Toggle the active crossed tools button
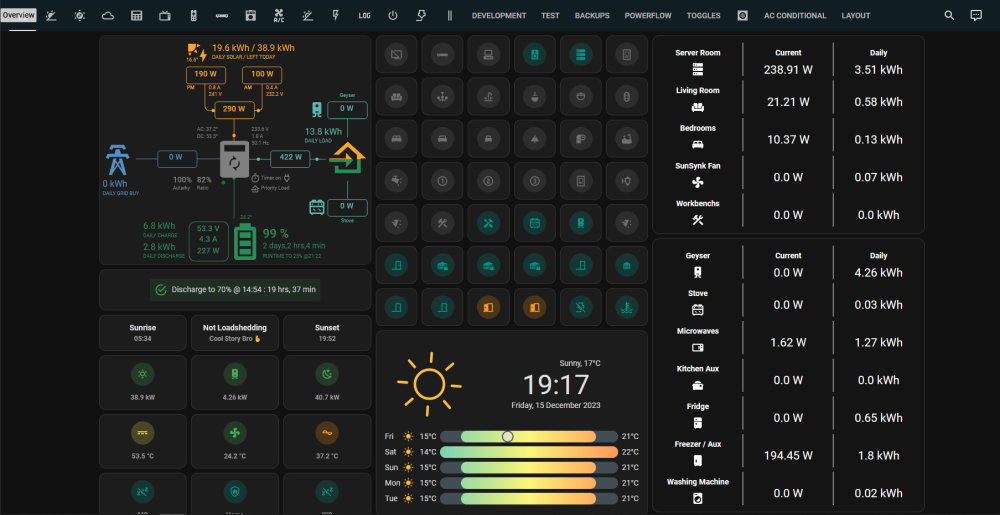1000x515 pixels. point(488,224)
